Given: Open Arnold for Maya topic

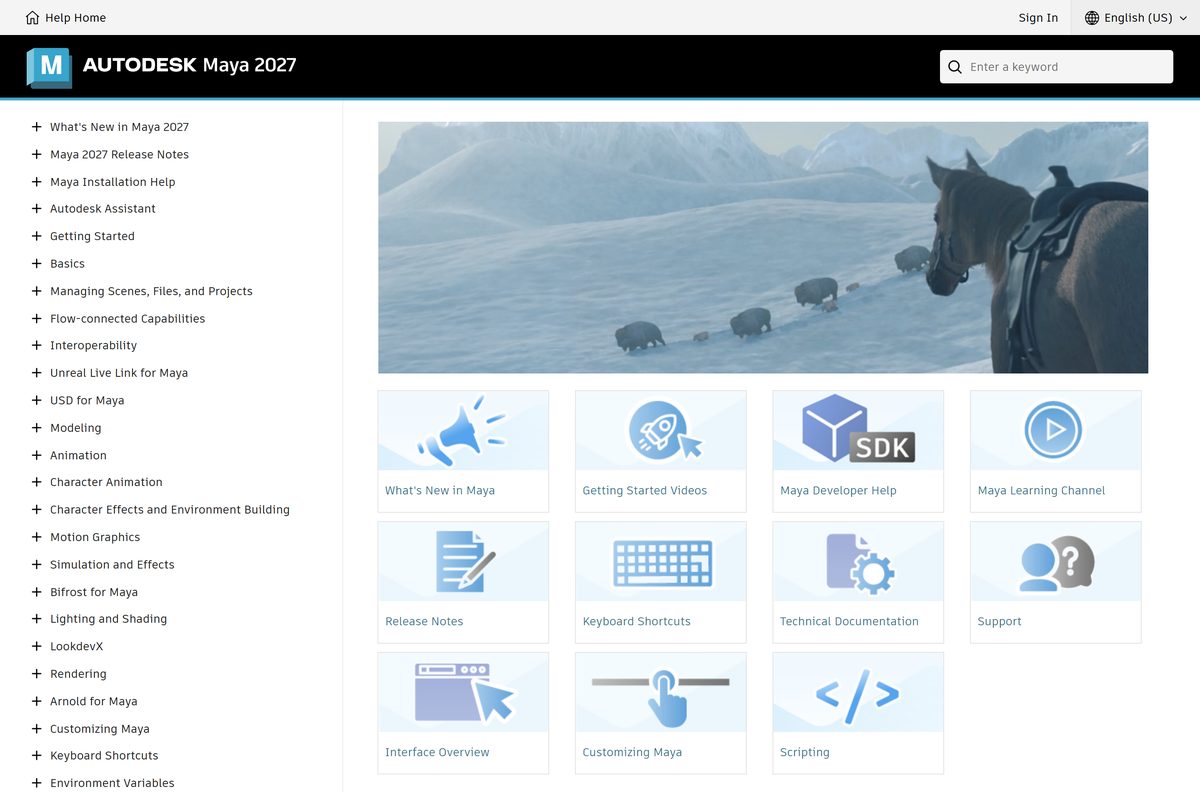Looking at the screenshot, I should pos(94,702).
